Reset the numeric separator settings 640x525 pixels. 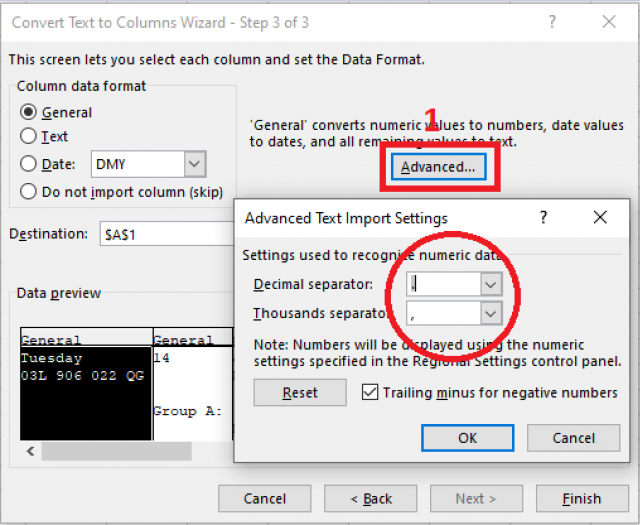pyautogui.click(x=299, y=393)
